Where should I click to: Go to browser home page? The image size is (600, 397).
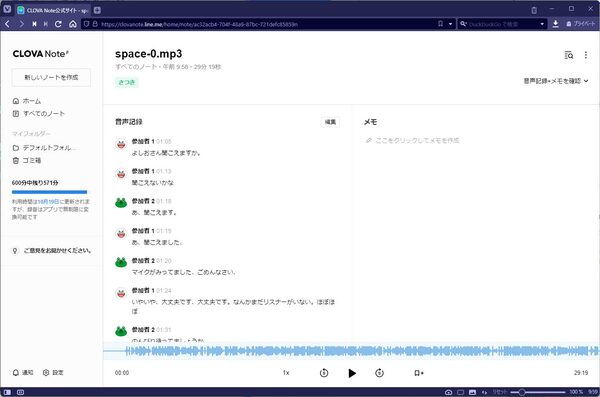73,24
